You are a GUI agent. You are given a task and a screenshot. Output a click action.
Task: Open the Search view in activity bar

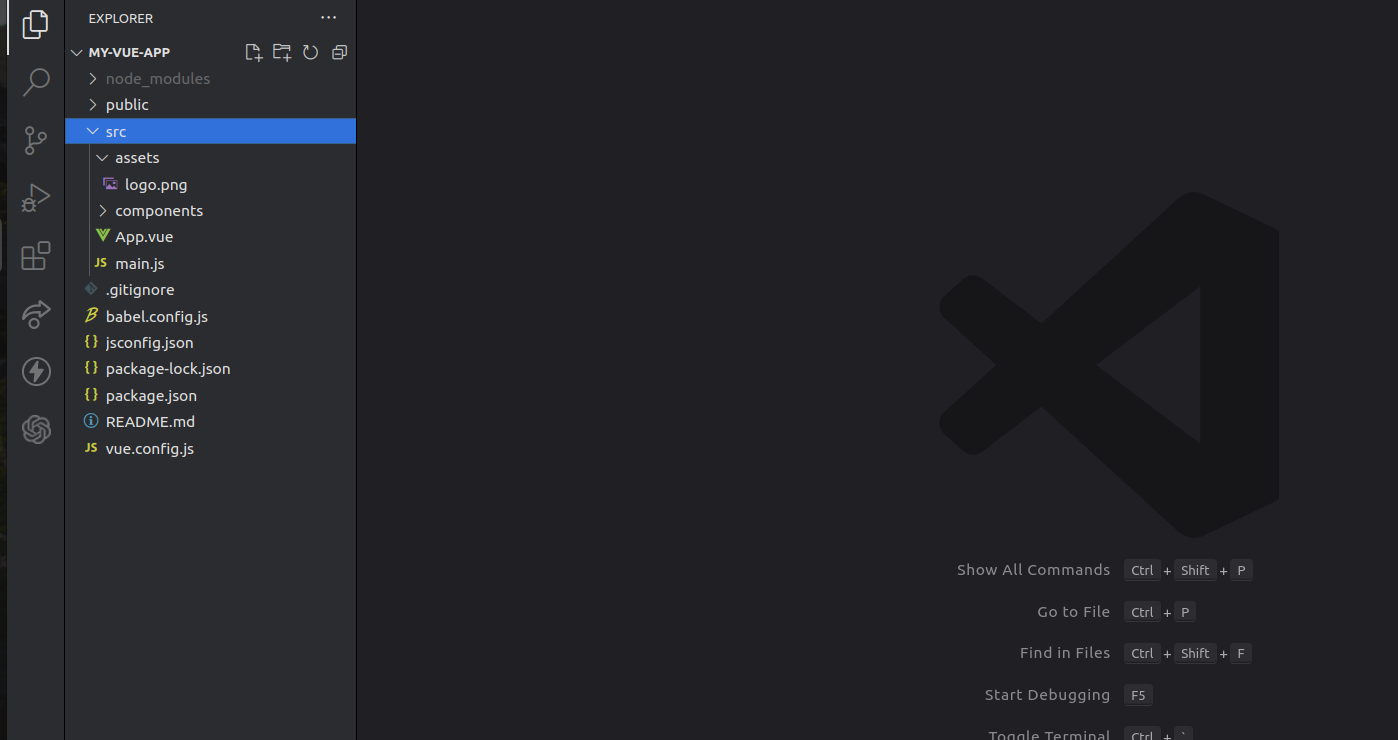coord(36,82)
